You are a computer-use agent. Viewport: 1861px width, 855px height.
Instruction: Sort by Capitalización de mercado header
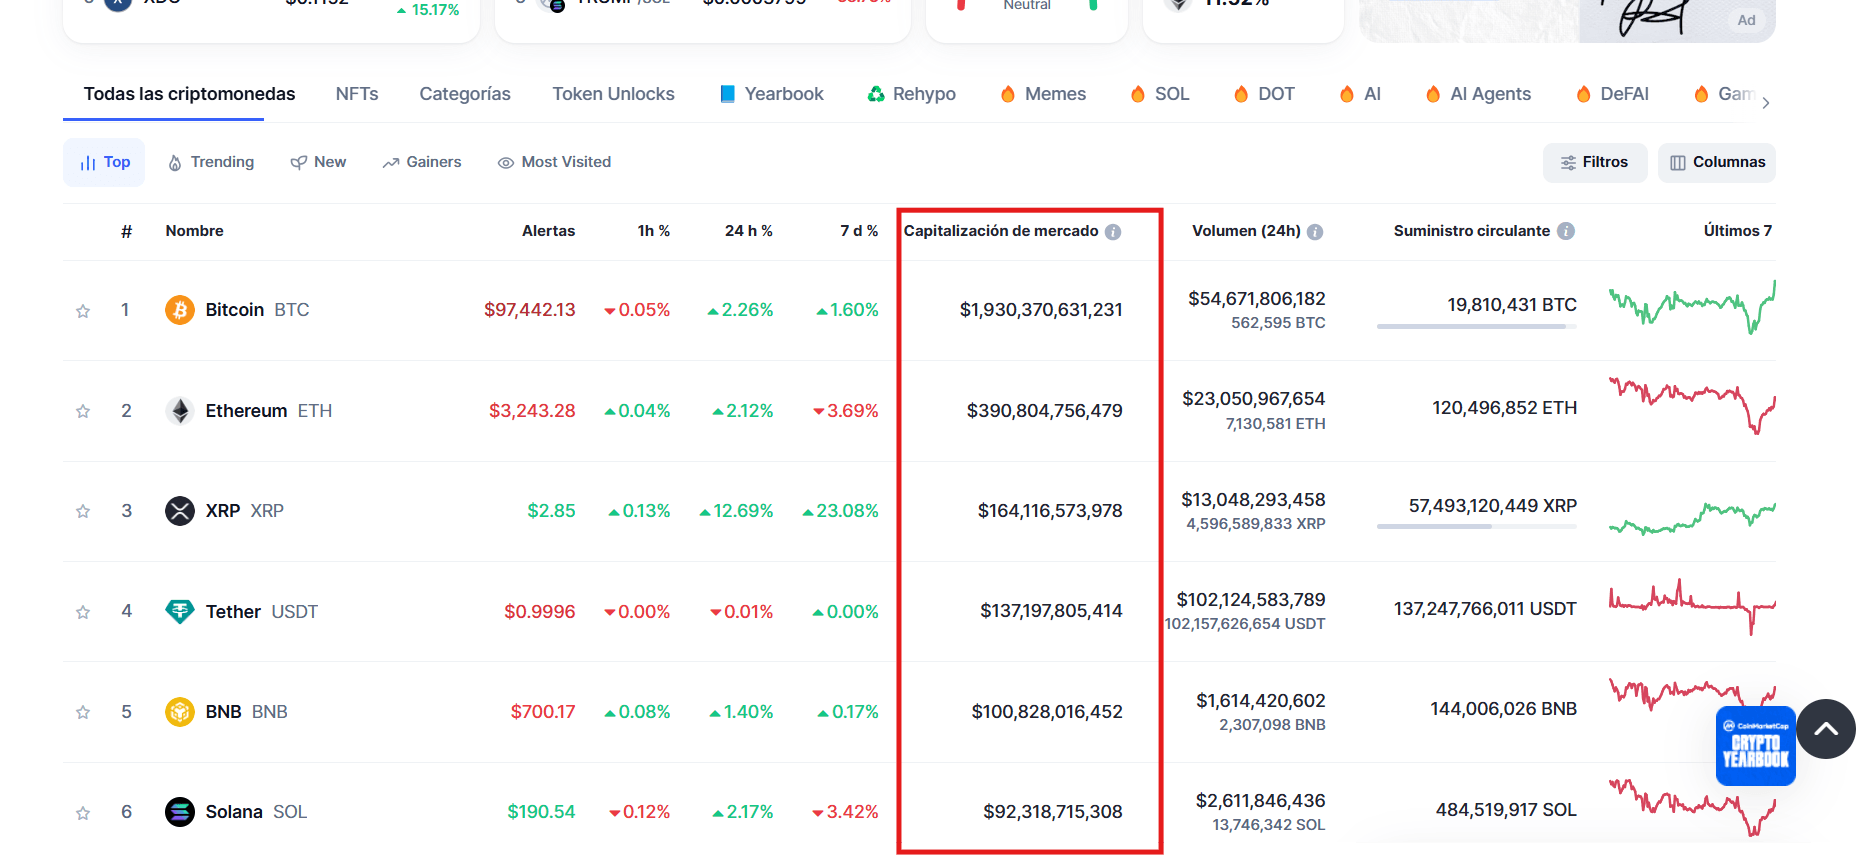(1001, 231)
